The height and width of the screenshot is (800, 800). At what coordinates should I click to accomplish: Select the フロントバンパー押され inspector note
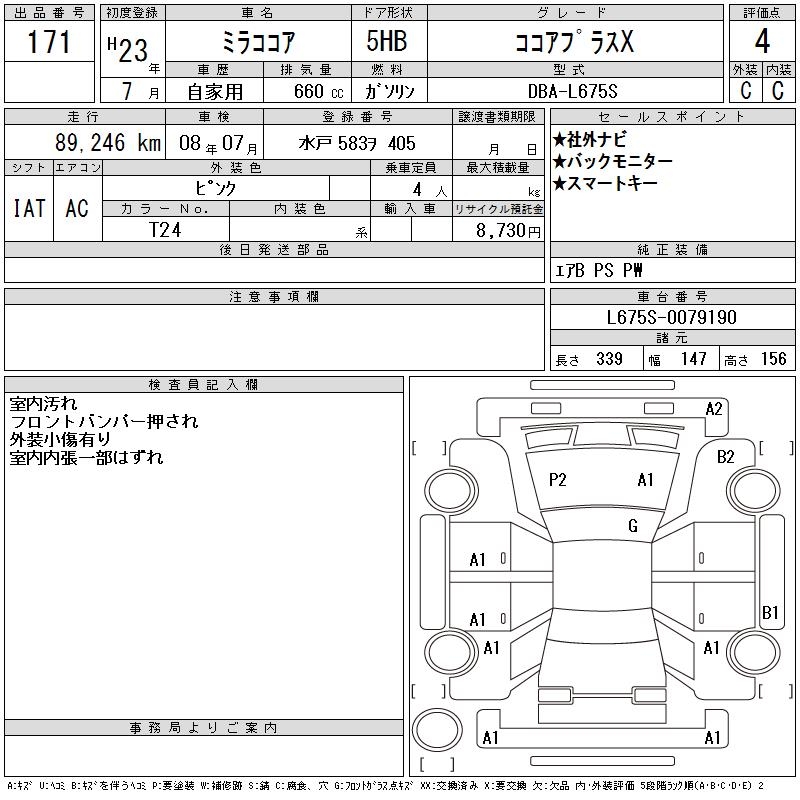pyautogui.click(x=104, y=421)
